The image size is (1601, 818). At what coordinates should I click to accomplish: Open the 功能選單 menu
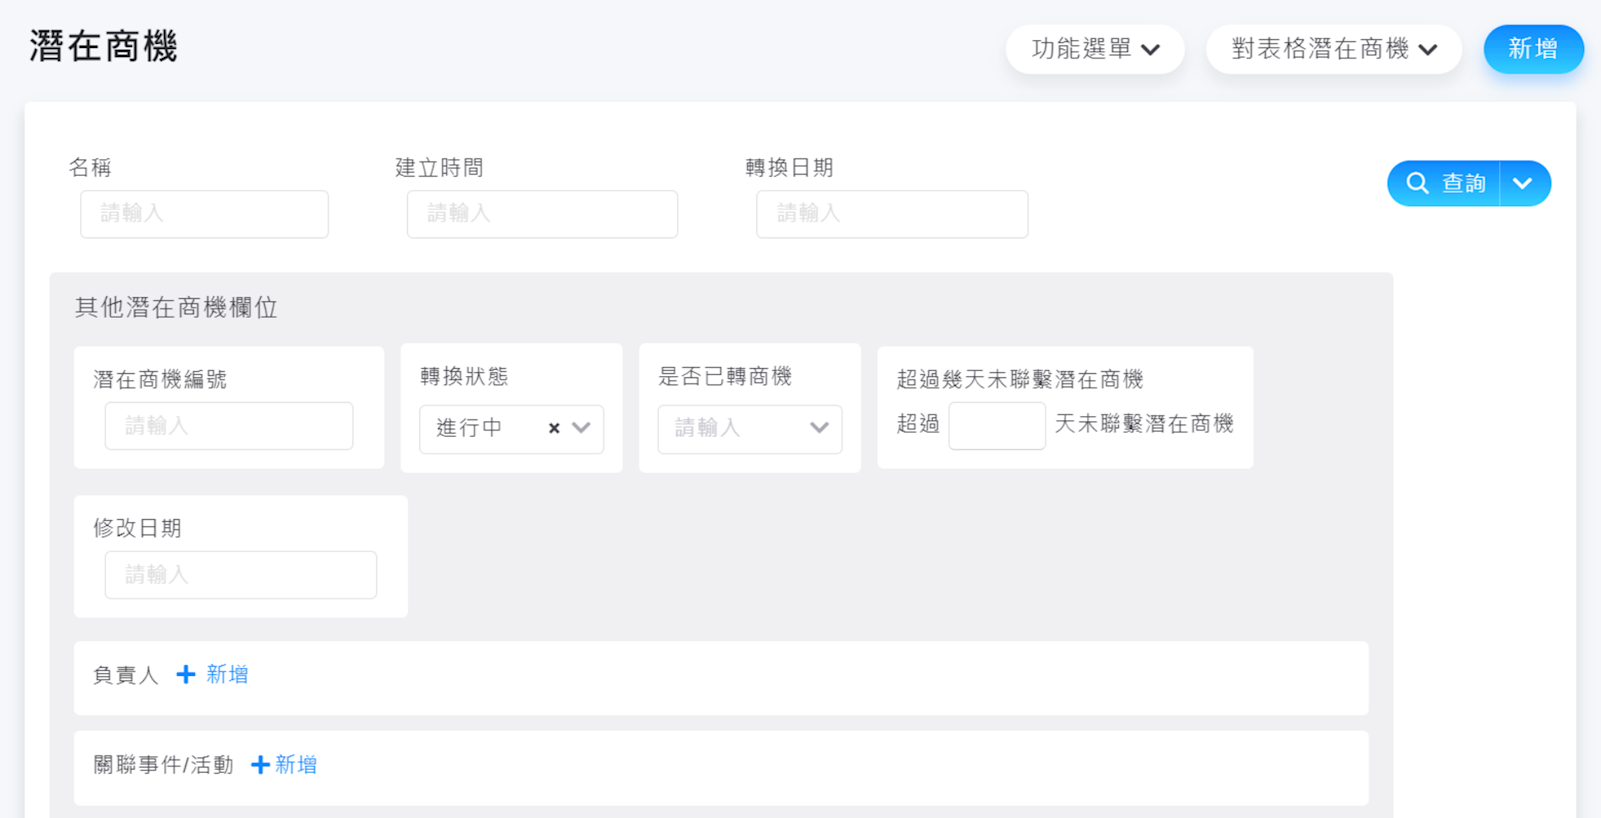(x=1095, y=49)
